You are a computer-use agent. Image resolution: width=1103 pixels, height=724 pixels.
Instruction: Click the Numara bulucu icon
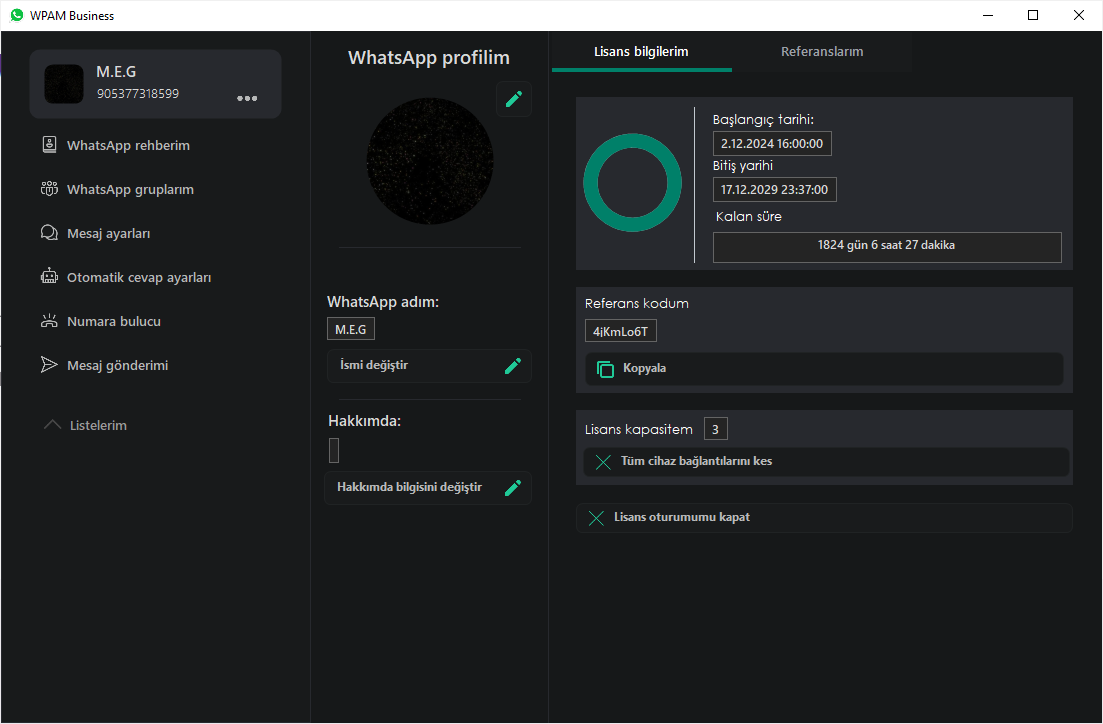click(x=49, y=321)
